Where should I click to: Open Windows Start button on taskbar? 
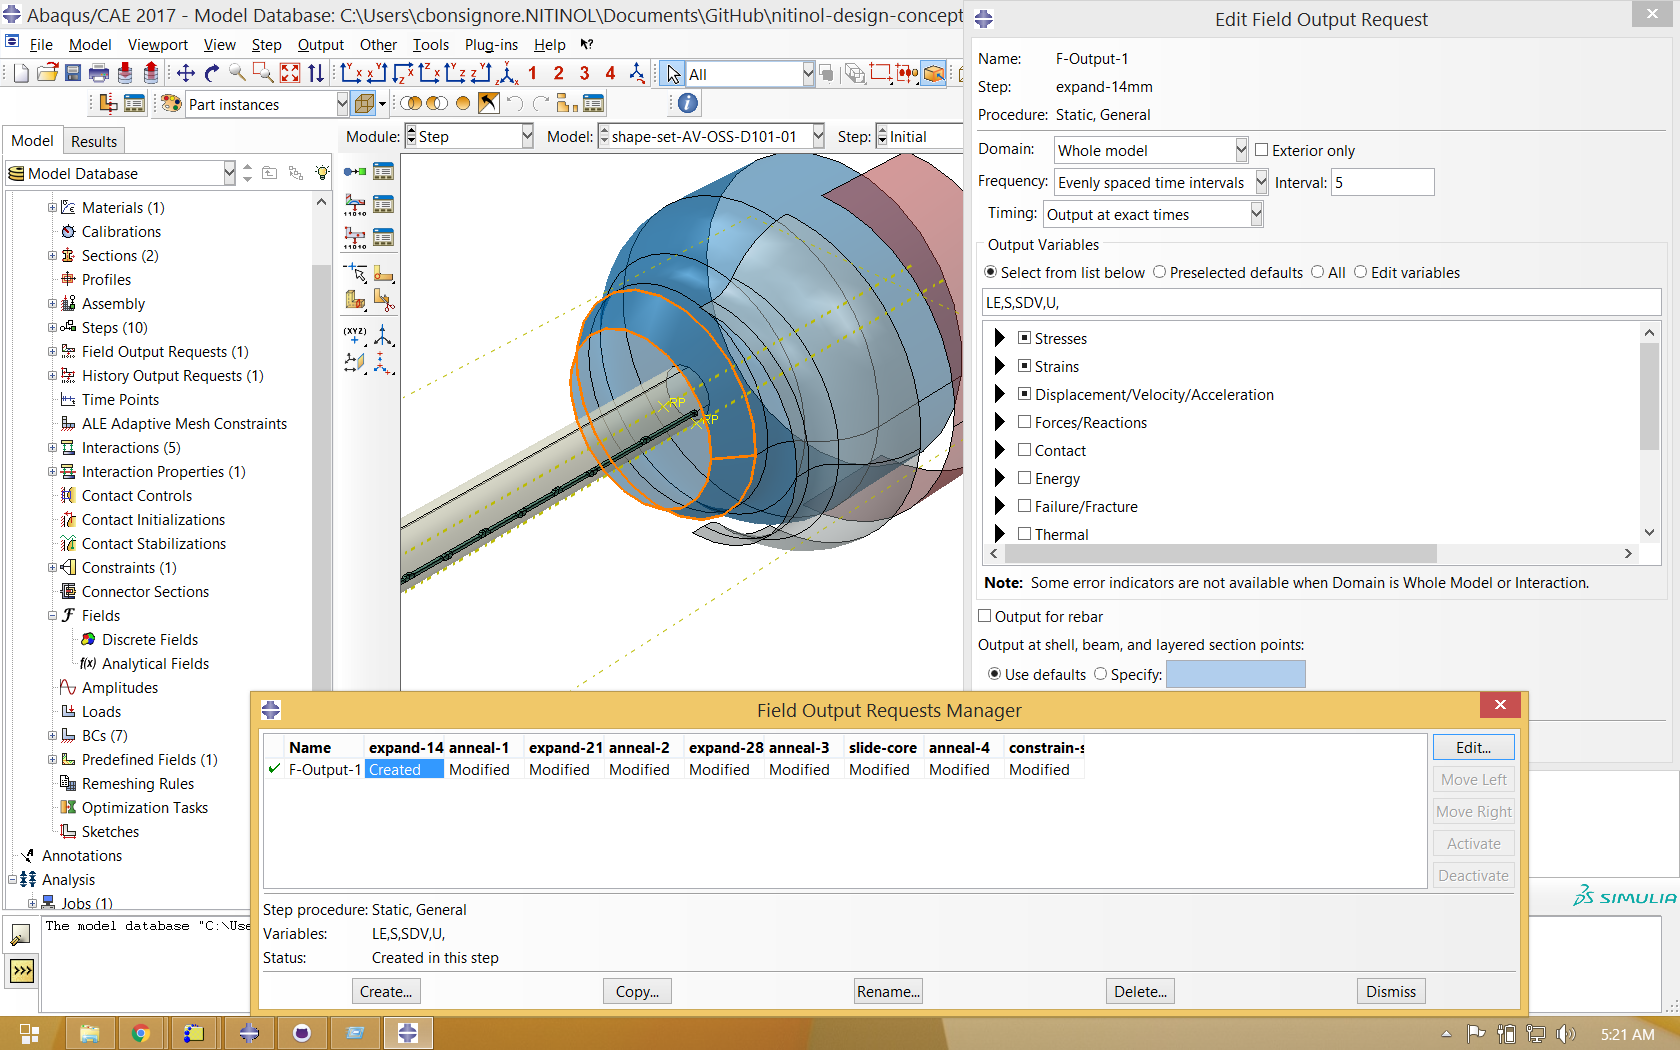[29, 1034]
